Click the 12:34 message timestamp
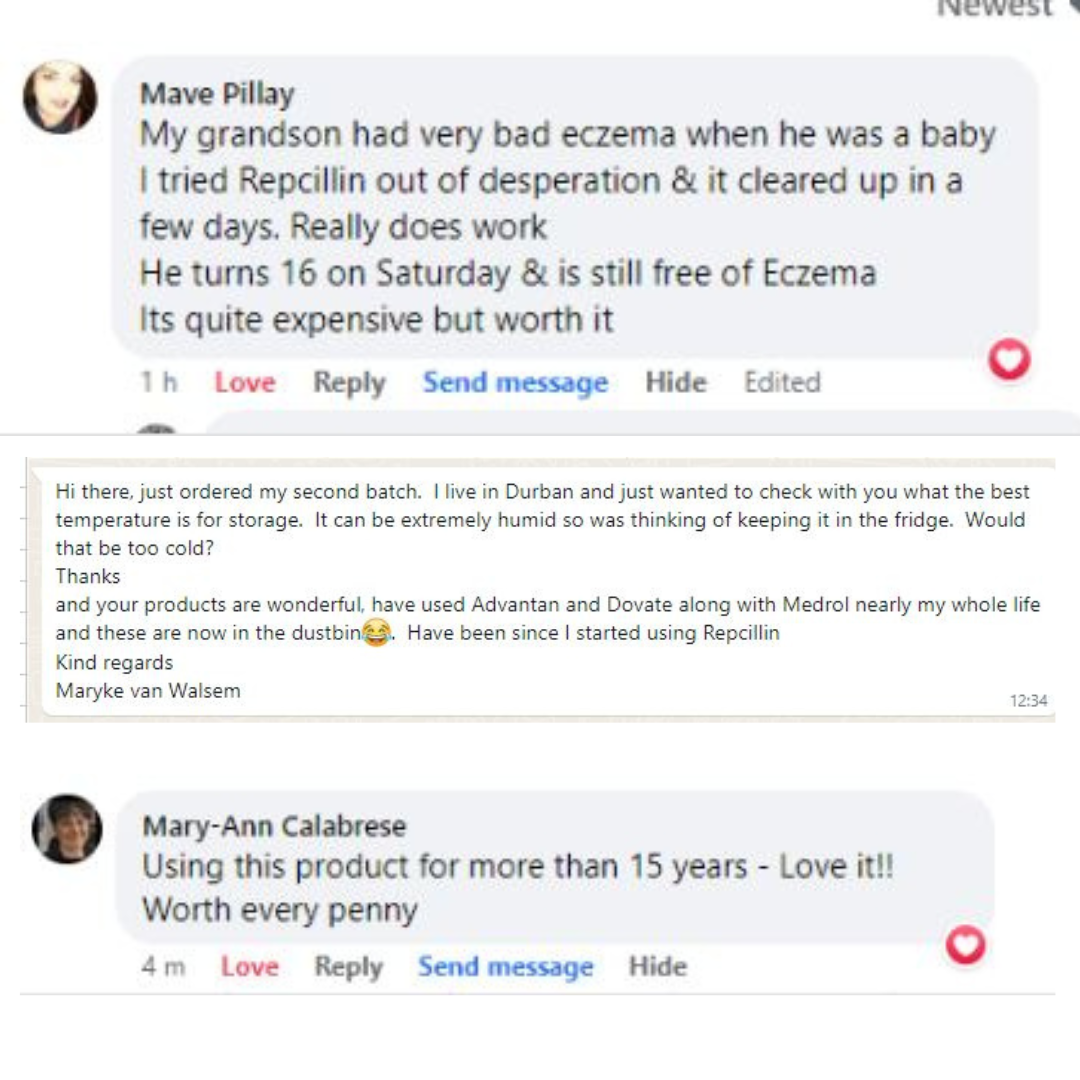The image size is (1080, 1080). click(1028, 701)
